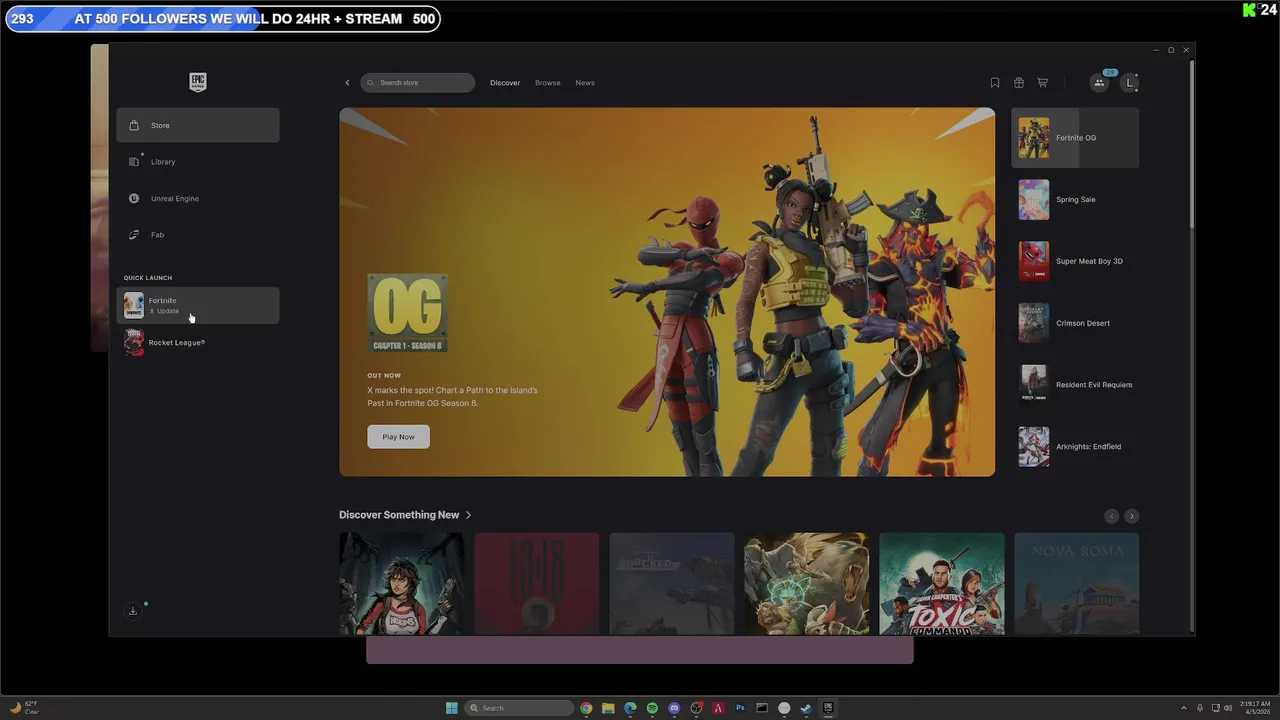Screen dimensions: 1280x720
Task: Select Super Meat Boy 3D in featured list
Action: (1075, 261)
